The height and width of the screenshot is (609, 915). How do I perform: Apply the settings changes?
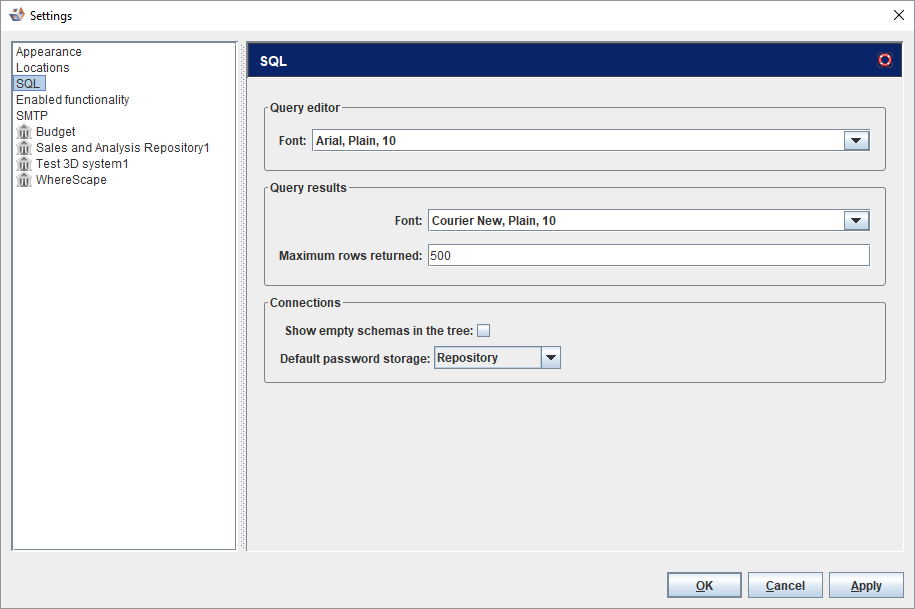tap(866, 586)
